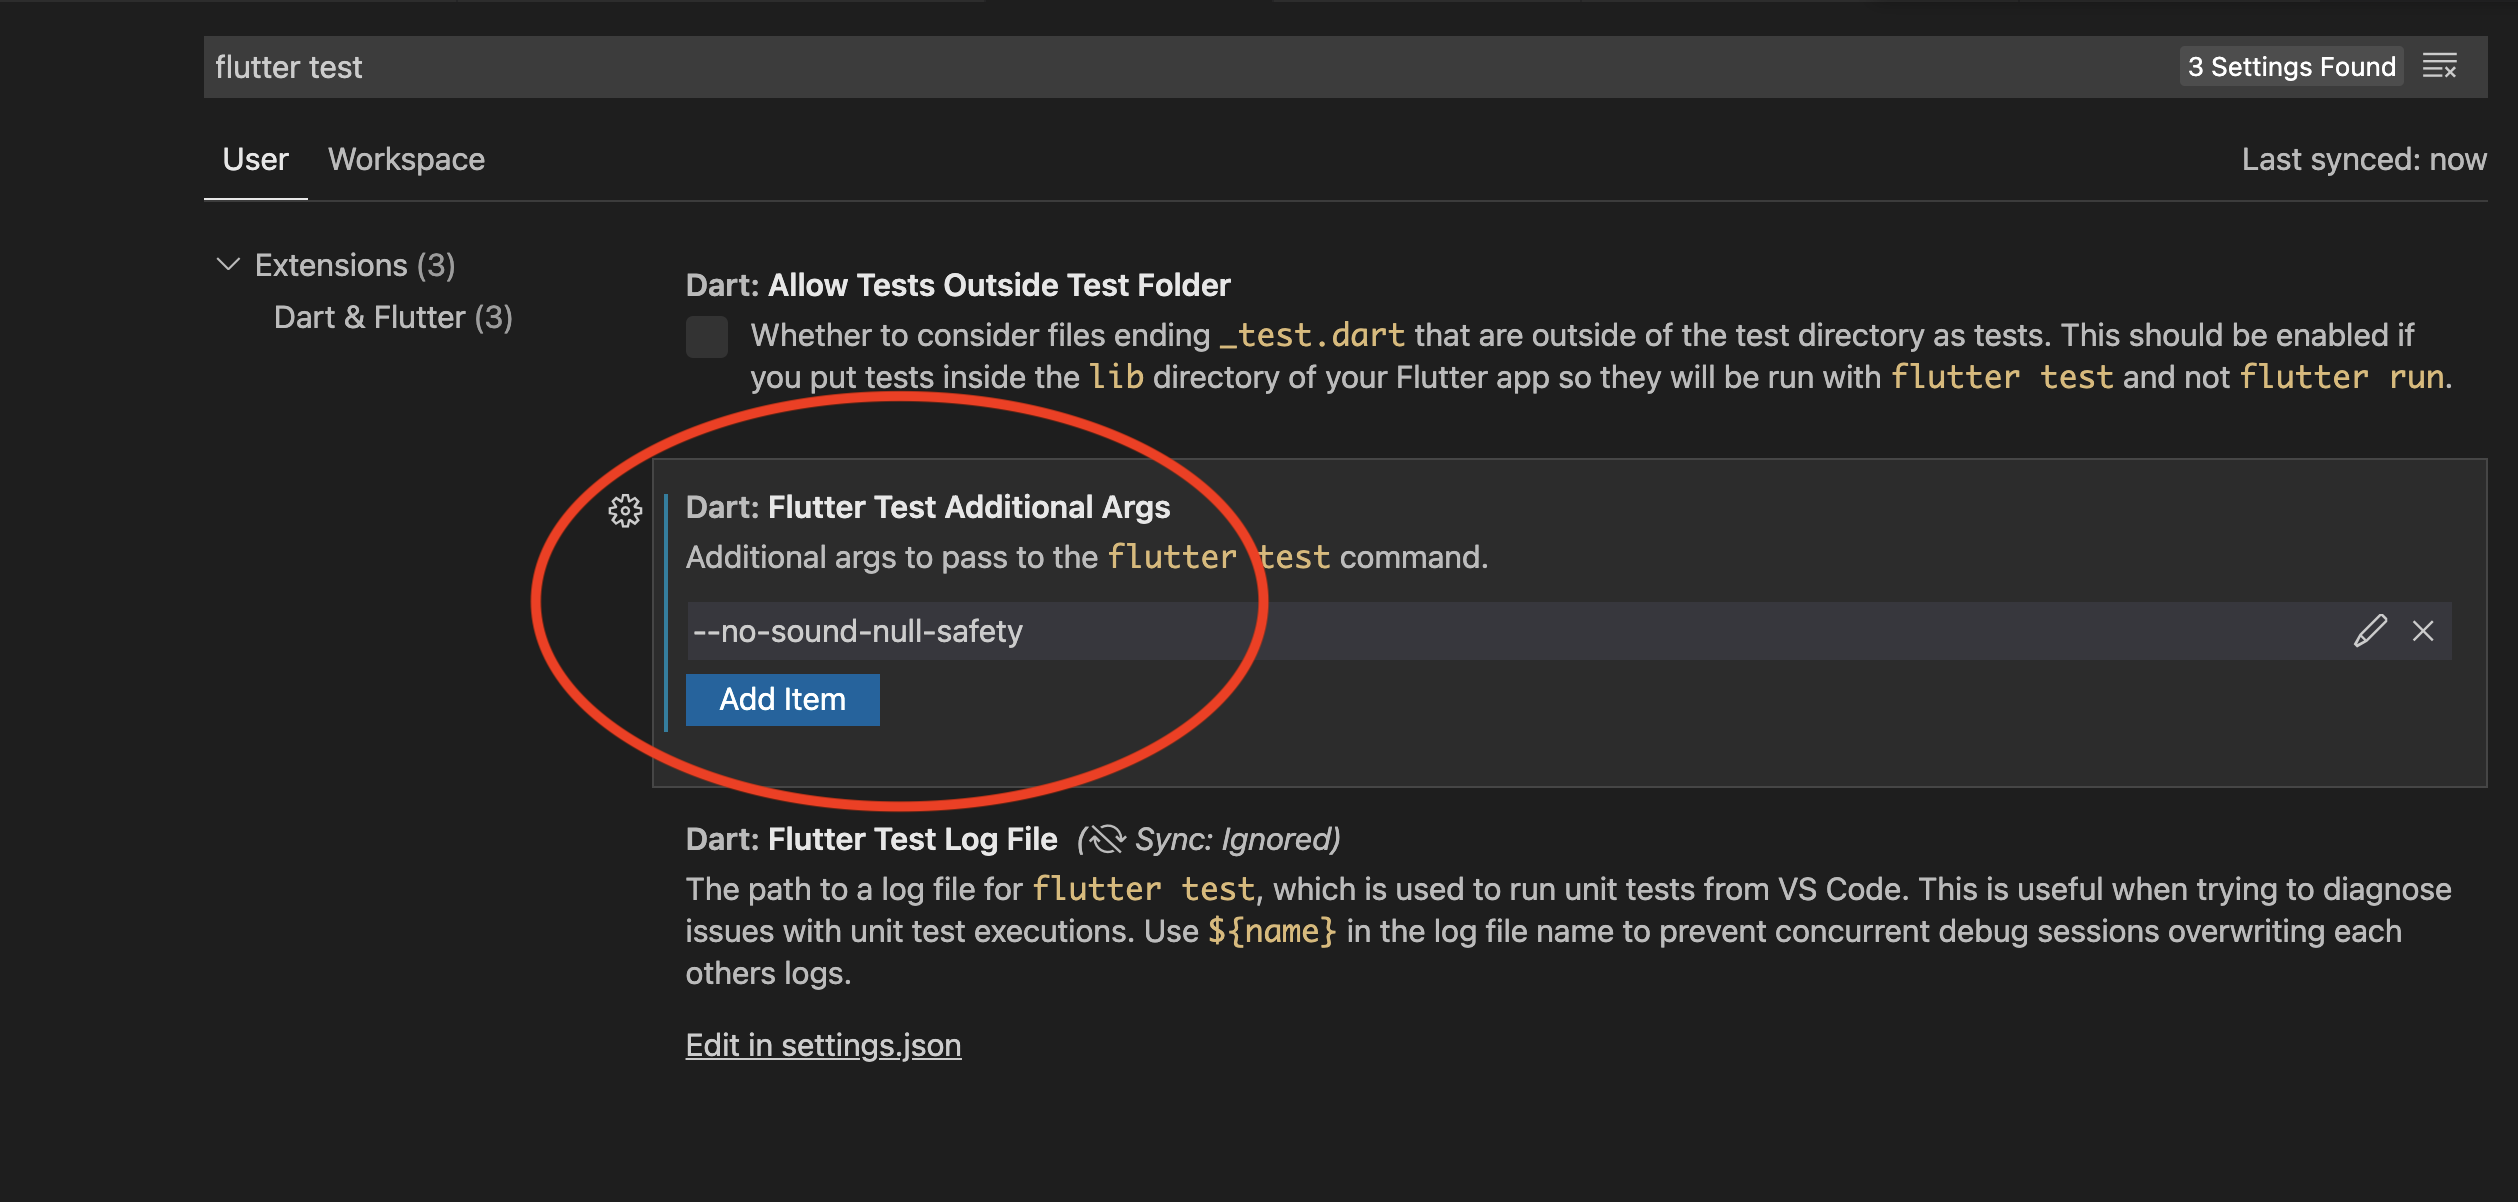Image resolution: width=2518 pixels, height=1202 pixels.
Task: Click the Flutter Test Additional Args setting title
Action: point(928,507)
